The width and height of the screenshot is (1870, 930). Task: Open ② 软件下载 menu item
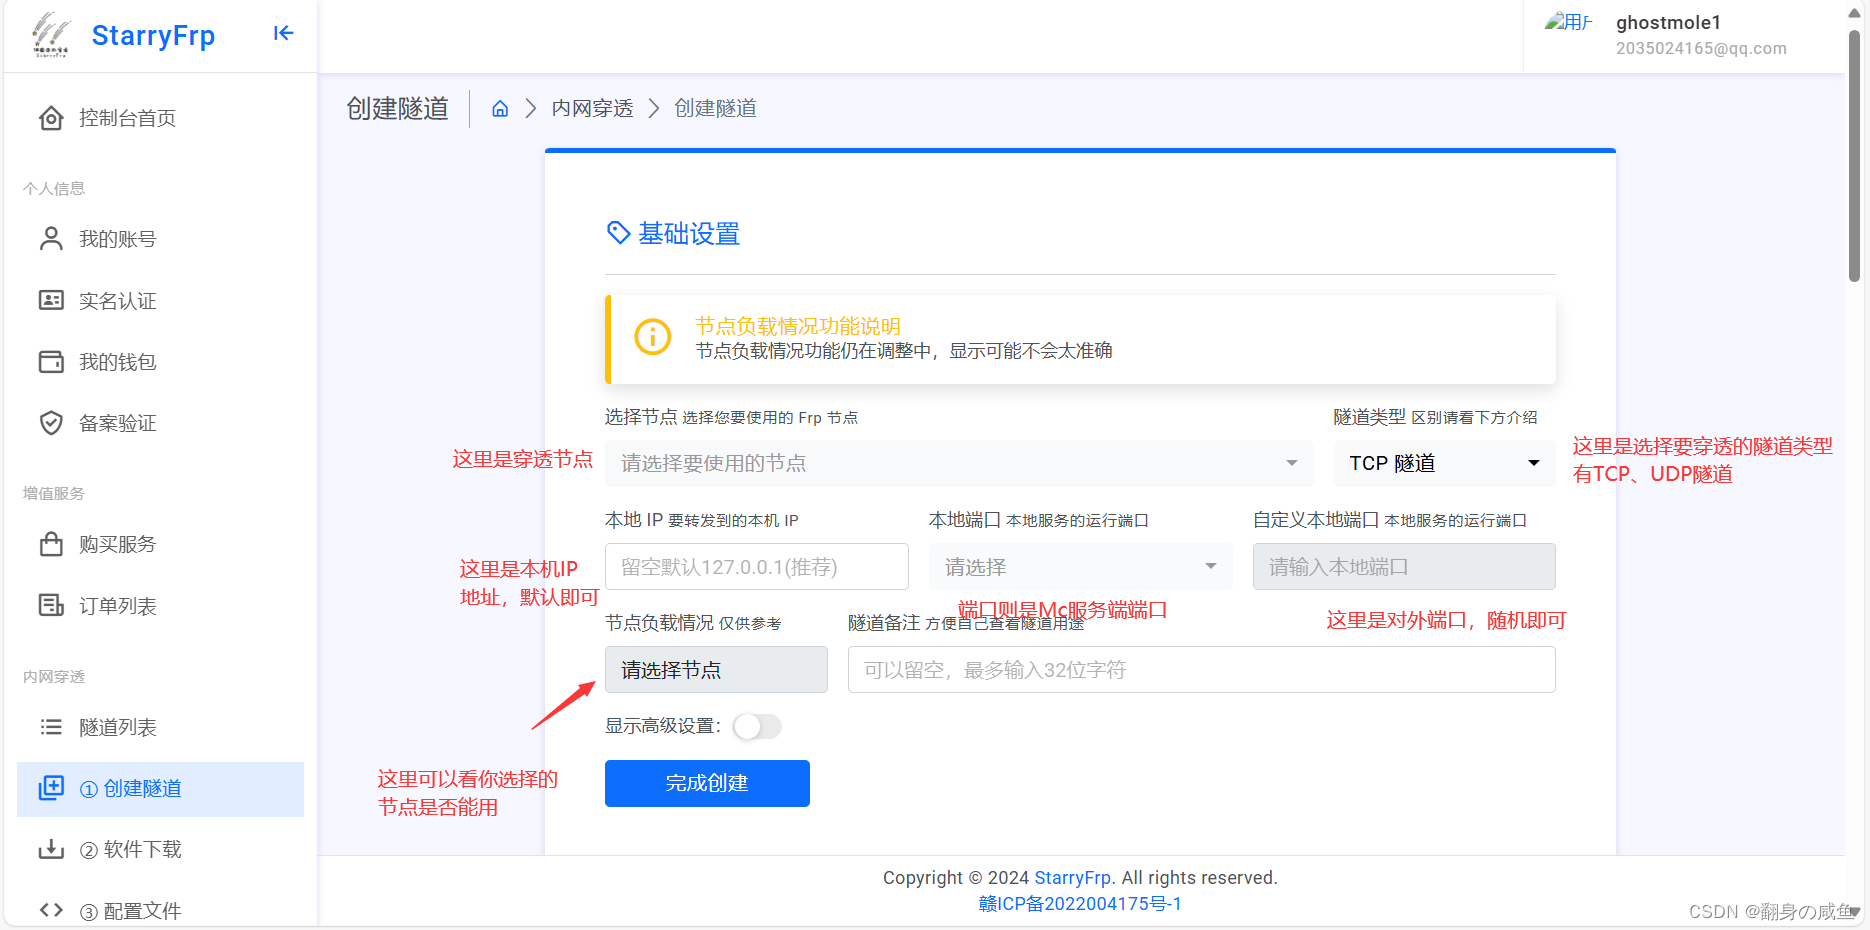(x=160, y=850)
